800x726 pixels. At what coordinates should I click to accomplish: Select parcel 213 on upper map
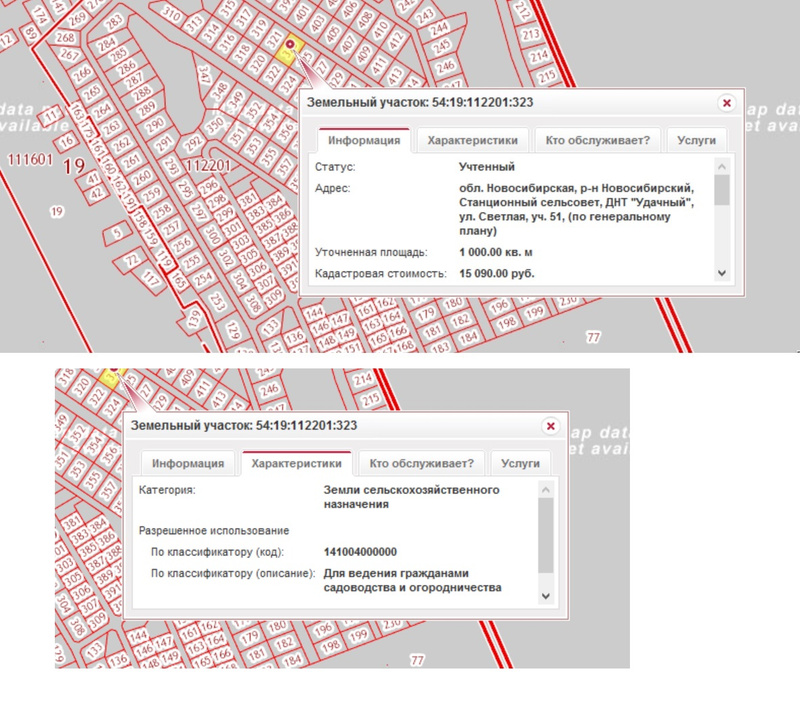(x=531, y=34)
